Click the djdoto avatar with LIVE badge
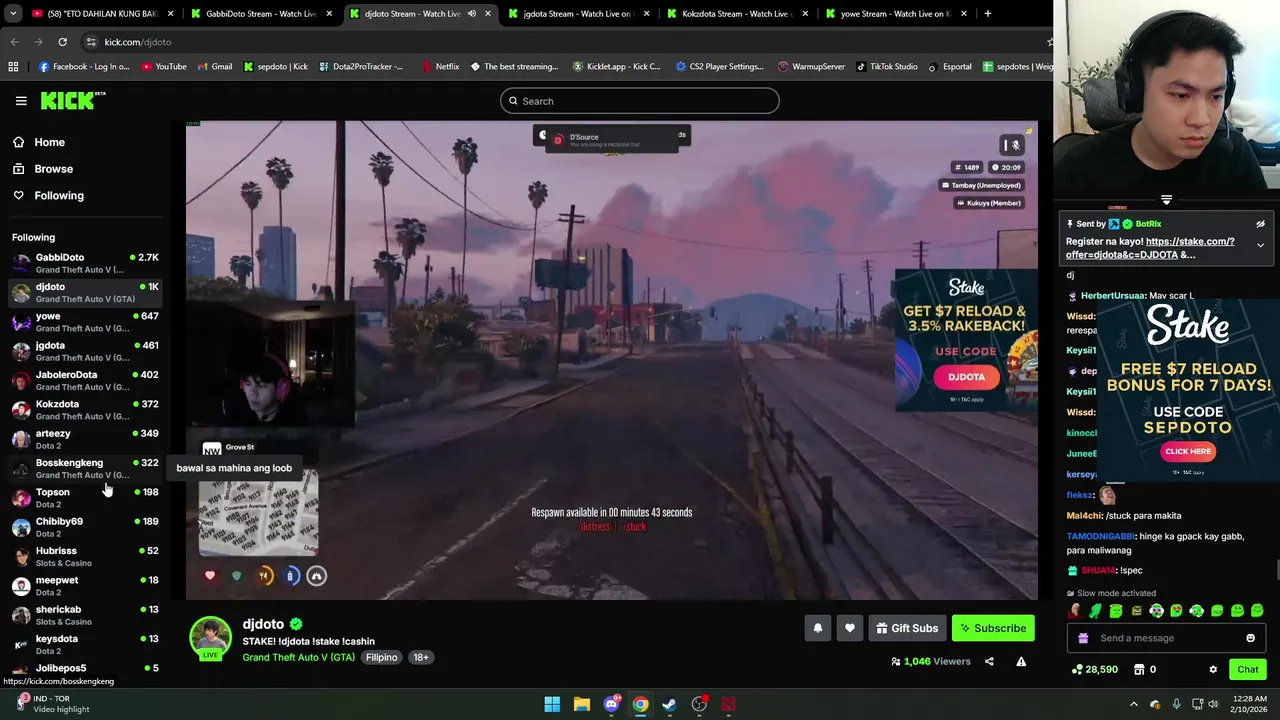Image resolution: width=1280 pixels, height=720 pixels. 211,639
